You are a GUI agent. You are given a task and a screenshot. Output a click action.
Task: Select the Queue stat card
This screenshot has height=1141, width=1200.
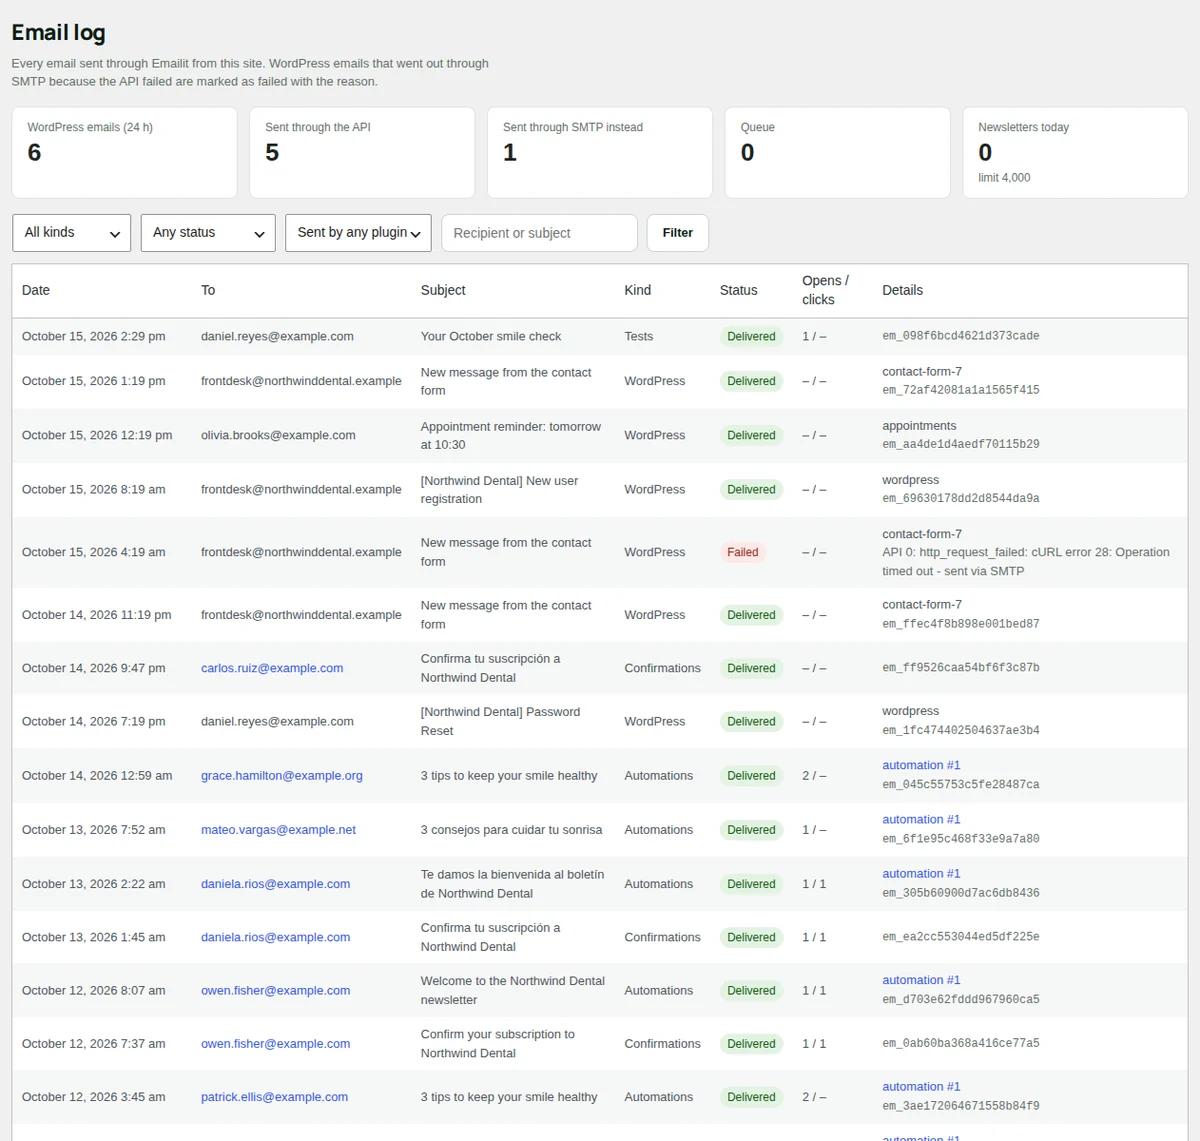(837, 152)
